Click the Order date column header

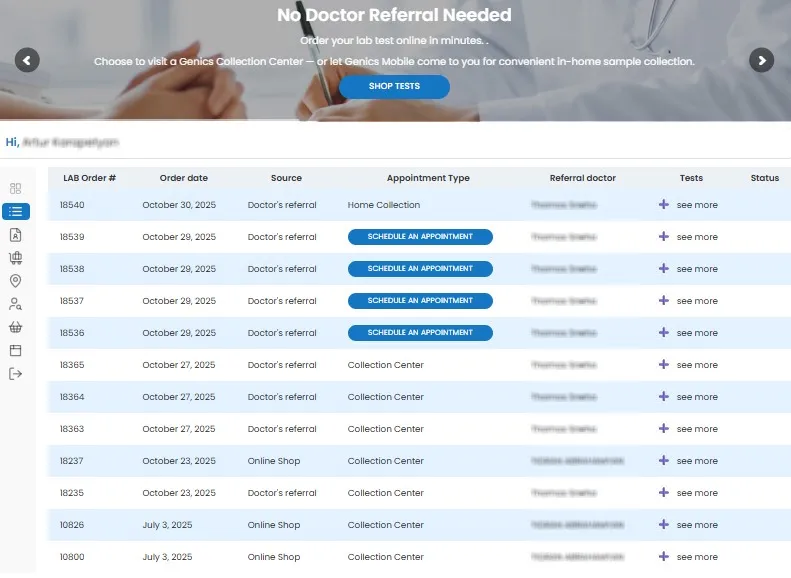[184, 178]
